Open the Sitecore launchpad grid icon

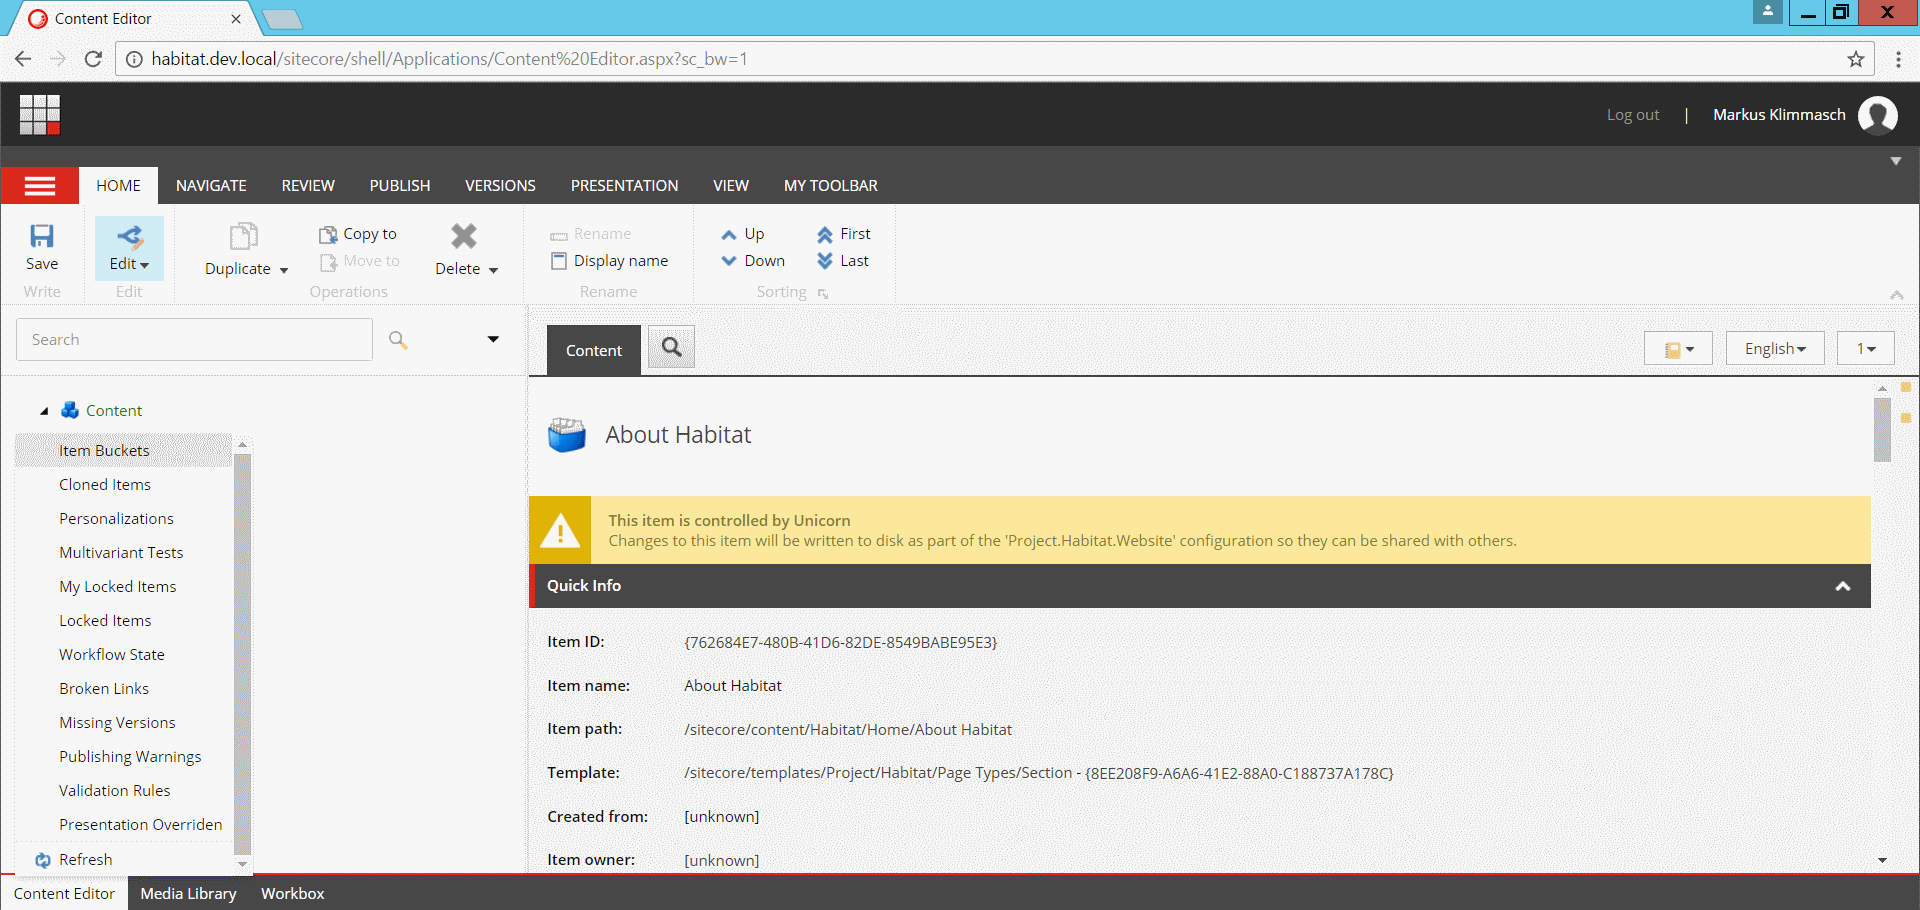coord(40,114)
